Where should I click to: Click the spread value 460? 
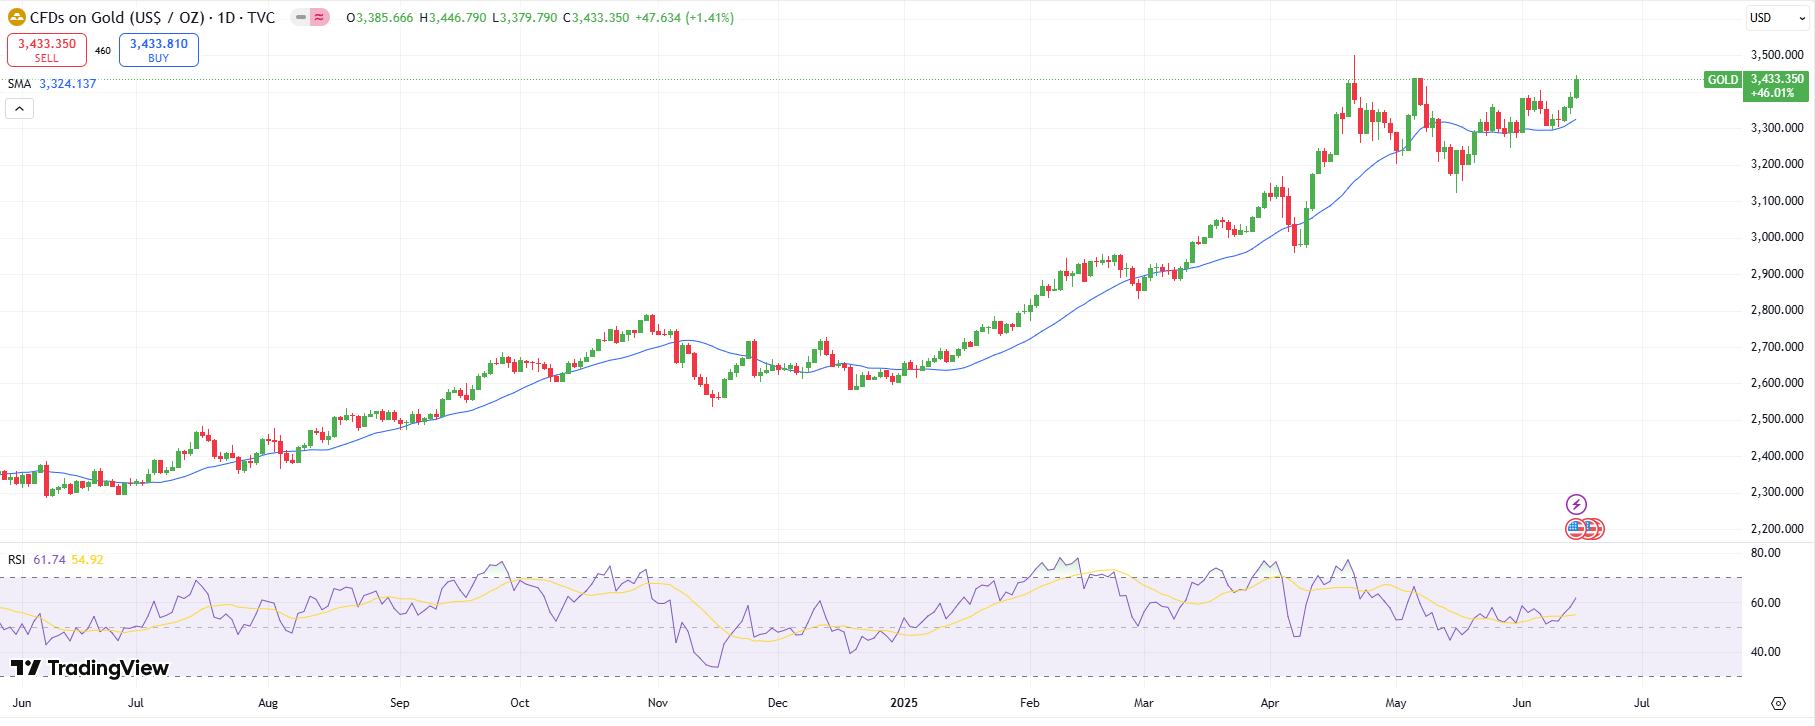coord(103,50)
